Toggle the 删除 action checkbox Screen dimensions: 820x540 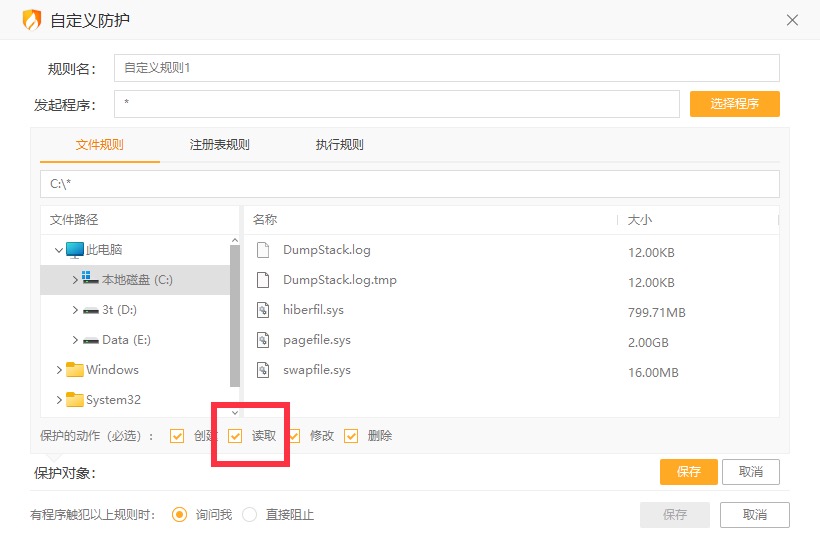(x=351, y=436)
